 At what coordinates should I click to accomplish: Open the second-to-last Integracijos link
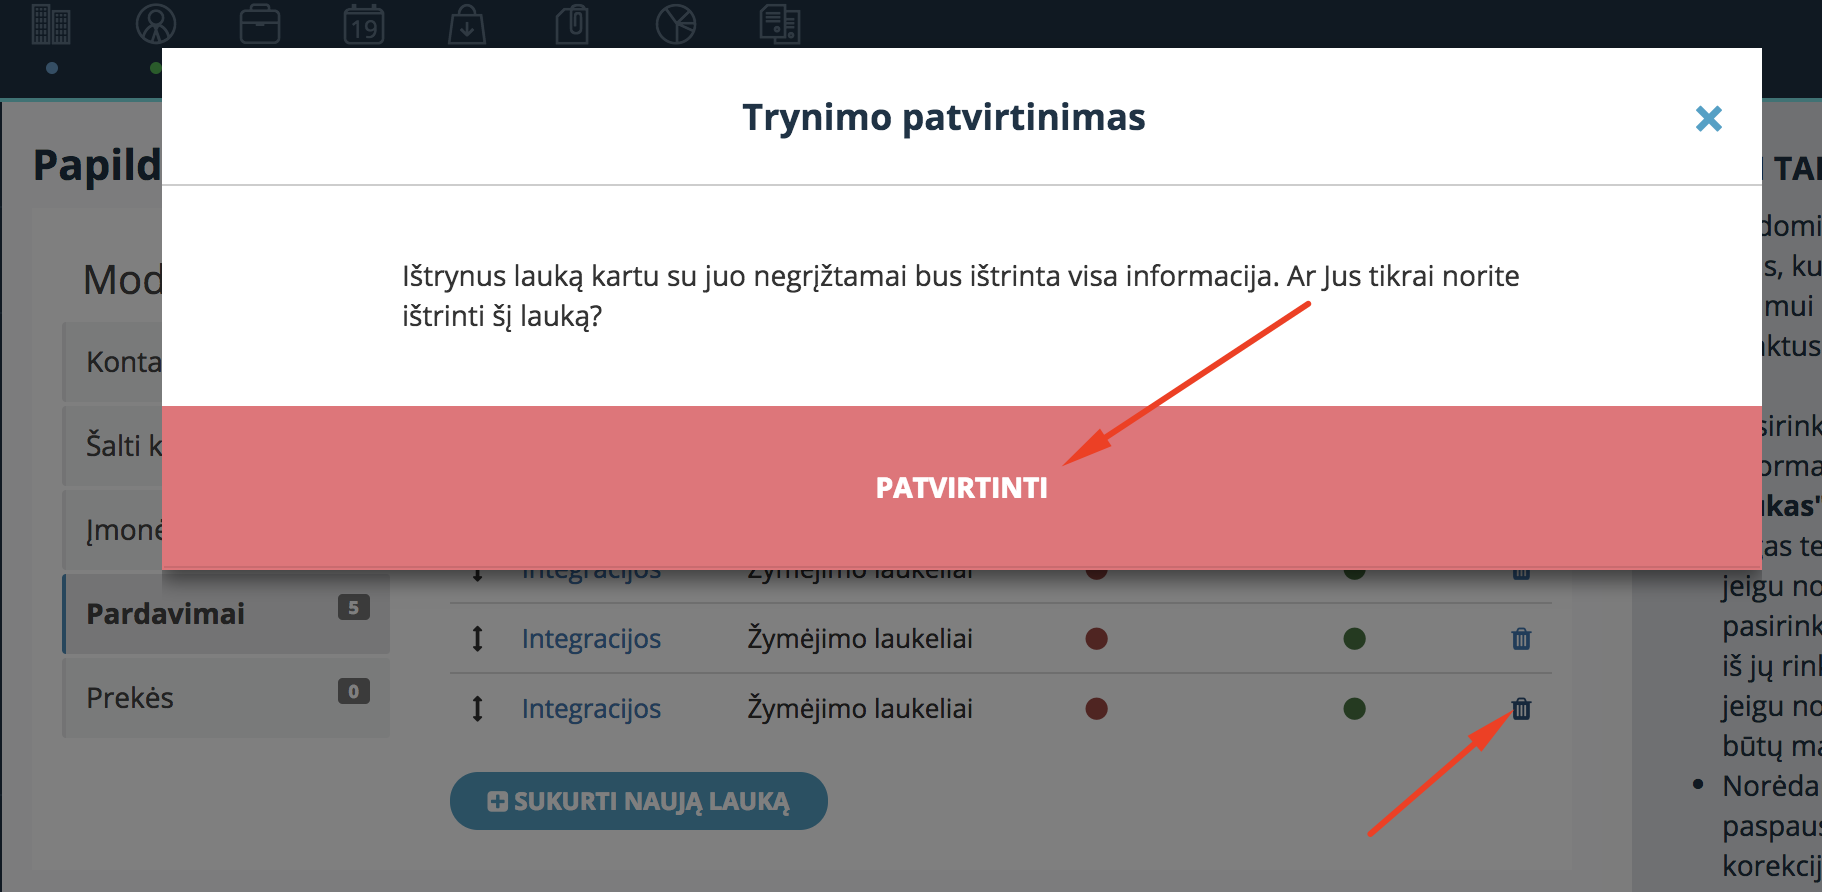(591, 639)
